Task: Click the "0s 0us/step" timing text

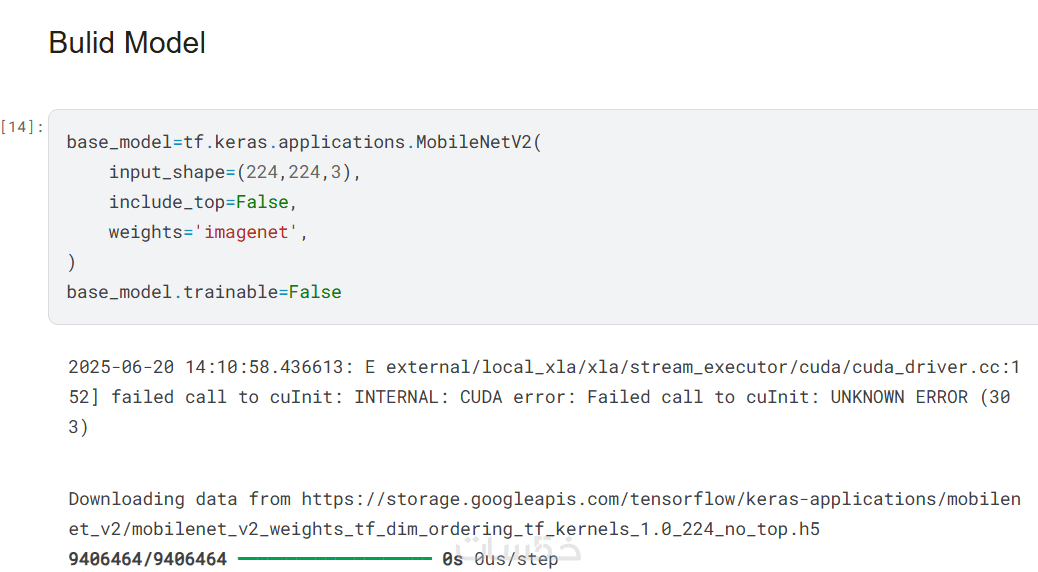Action: (500, 559)
